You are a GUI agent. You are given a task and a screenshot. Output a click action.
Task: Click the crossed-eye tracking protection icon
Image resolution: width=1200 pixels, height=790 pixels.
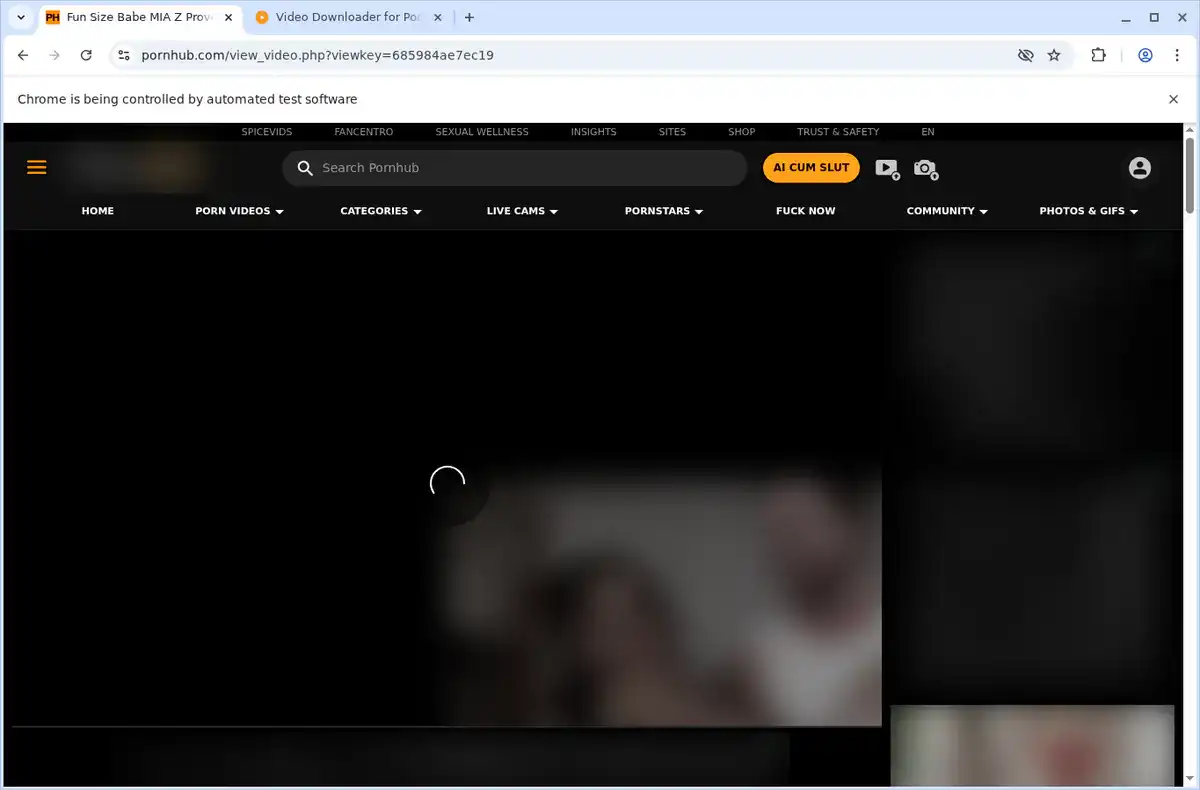click(x=1025, y=55)
